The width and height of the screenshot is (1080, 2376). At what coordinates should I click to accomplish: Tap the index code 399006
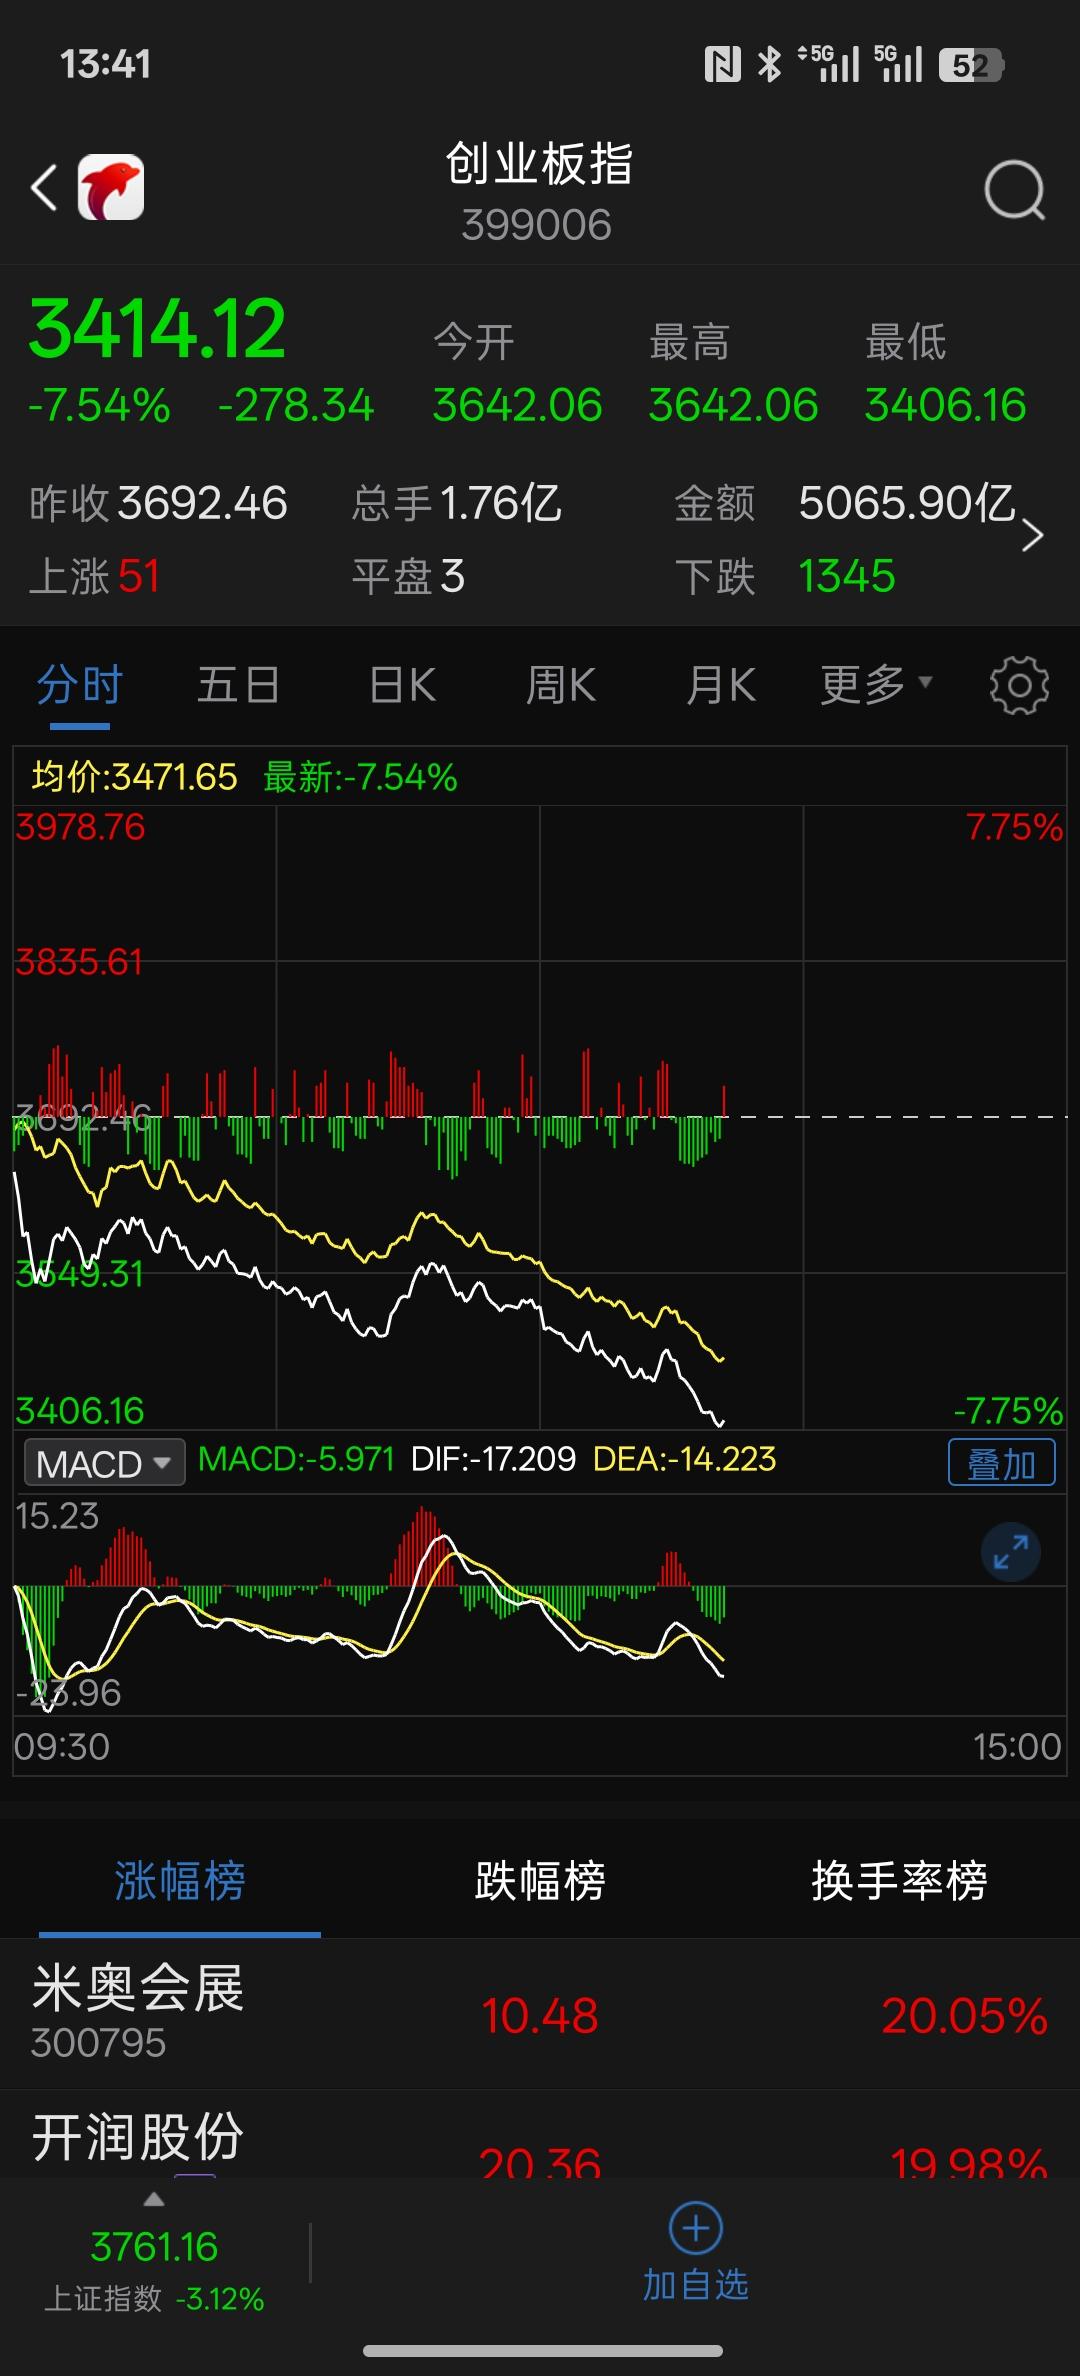click(537, 225)
